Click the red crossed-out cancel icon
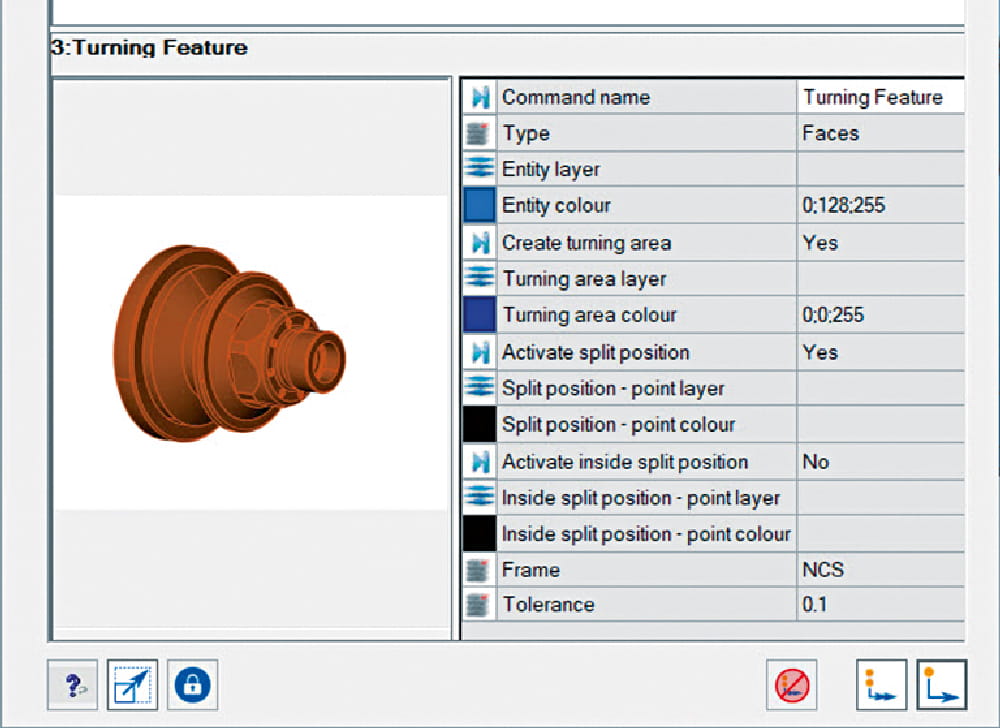1000x728 pixels. pyautogui.click(x=791, y=685)
